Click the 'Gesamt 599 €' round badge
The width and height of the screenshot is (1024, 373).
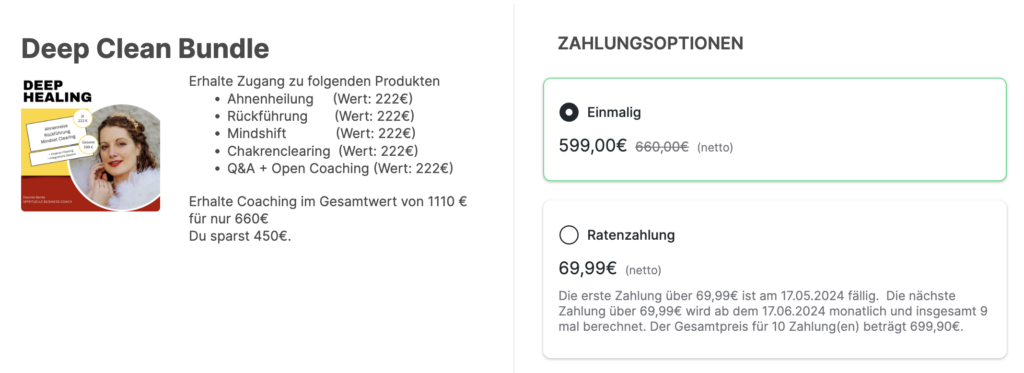(x=88, y=144)
